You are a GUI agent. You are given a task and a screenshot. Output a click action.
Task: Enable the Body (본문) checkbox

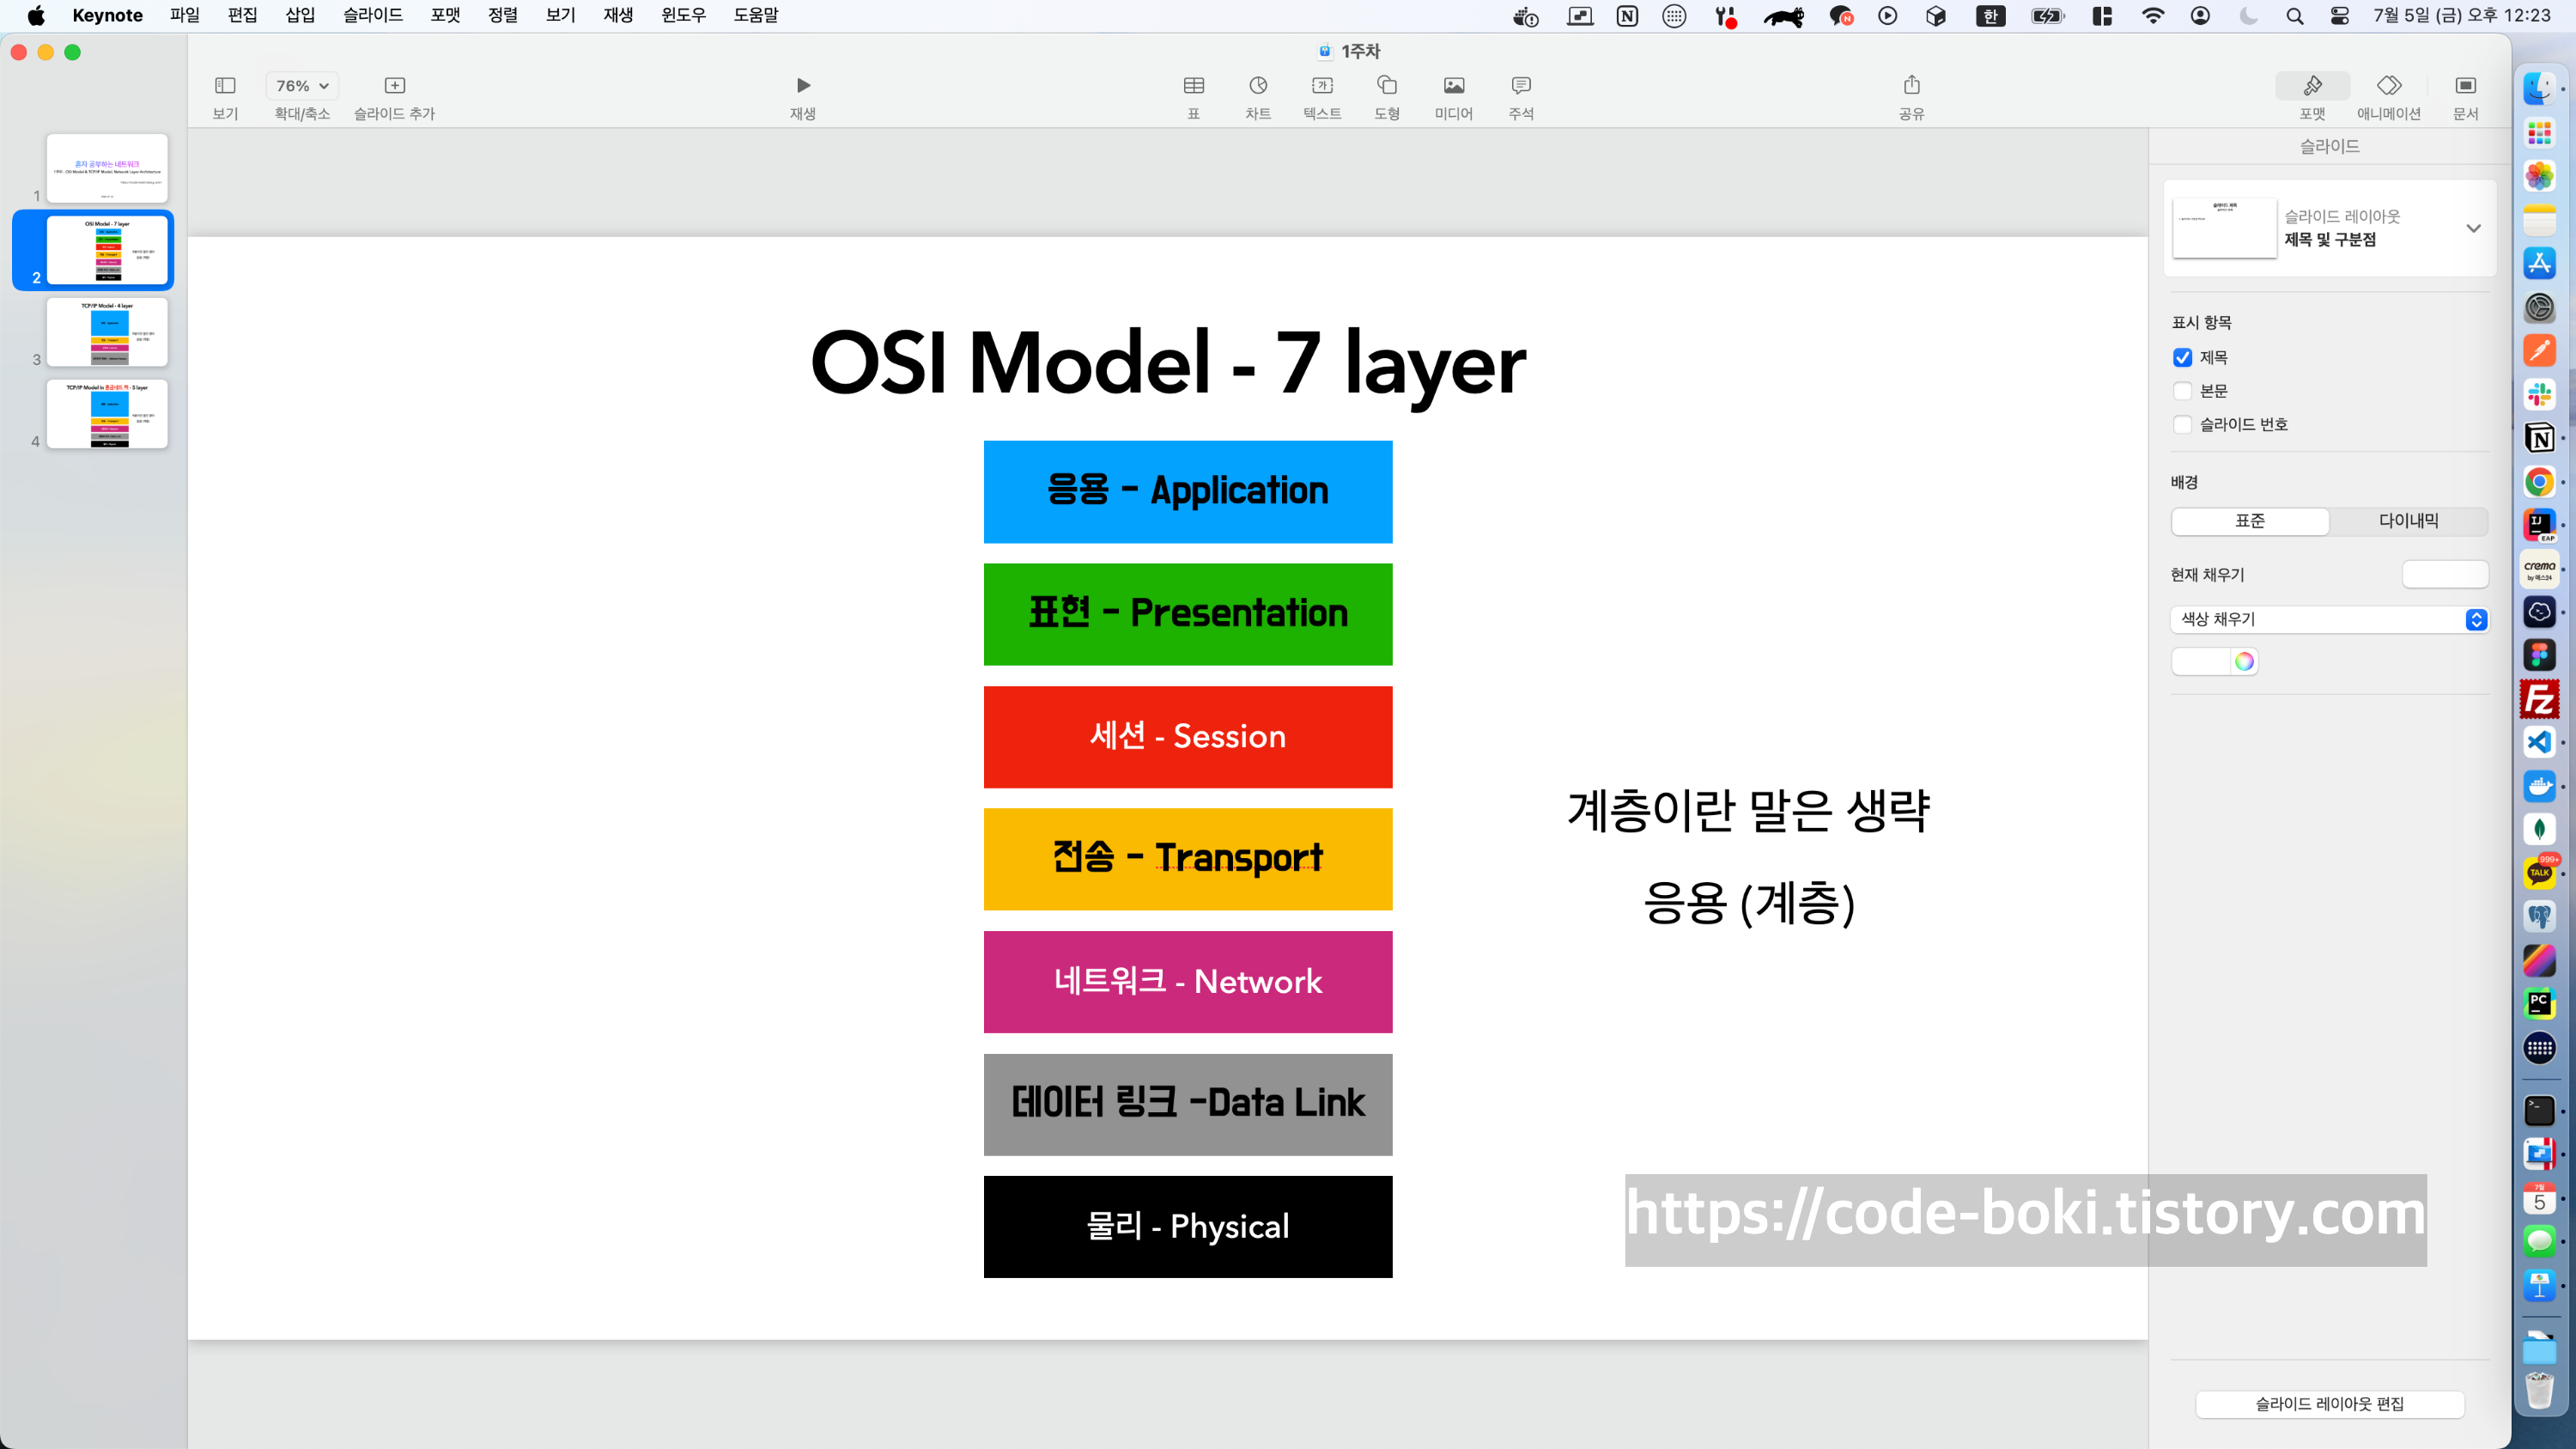tap(2182, 391)
